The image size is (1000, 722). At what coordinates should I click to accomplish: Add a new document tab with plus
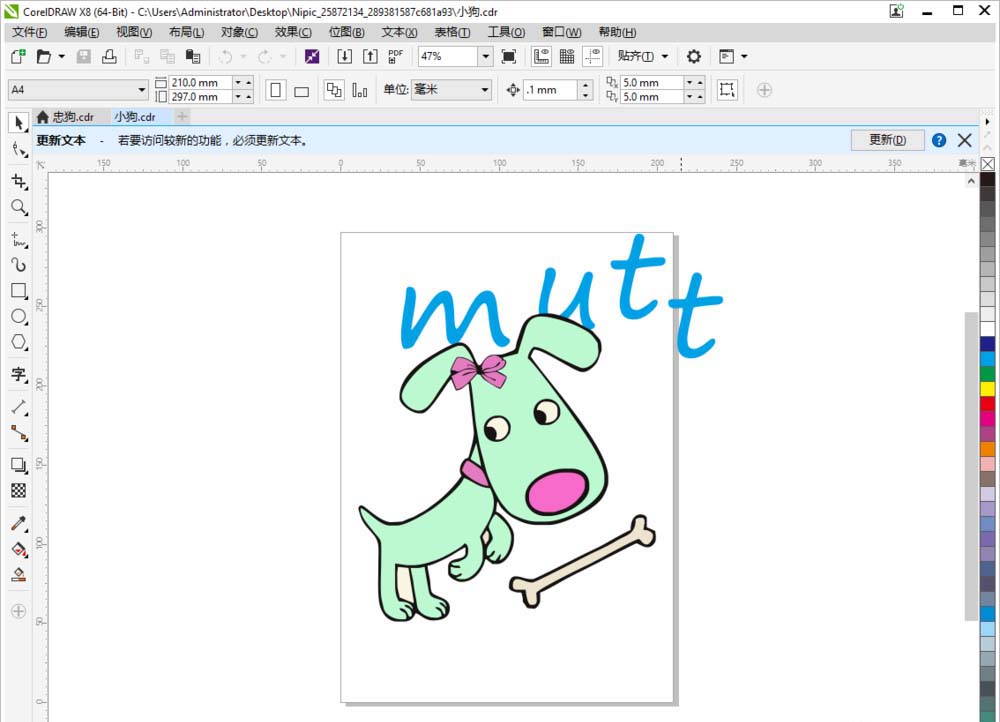(x=182, y=116)
